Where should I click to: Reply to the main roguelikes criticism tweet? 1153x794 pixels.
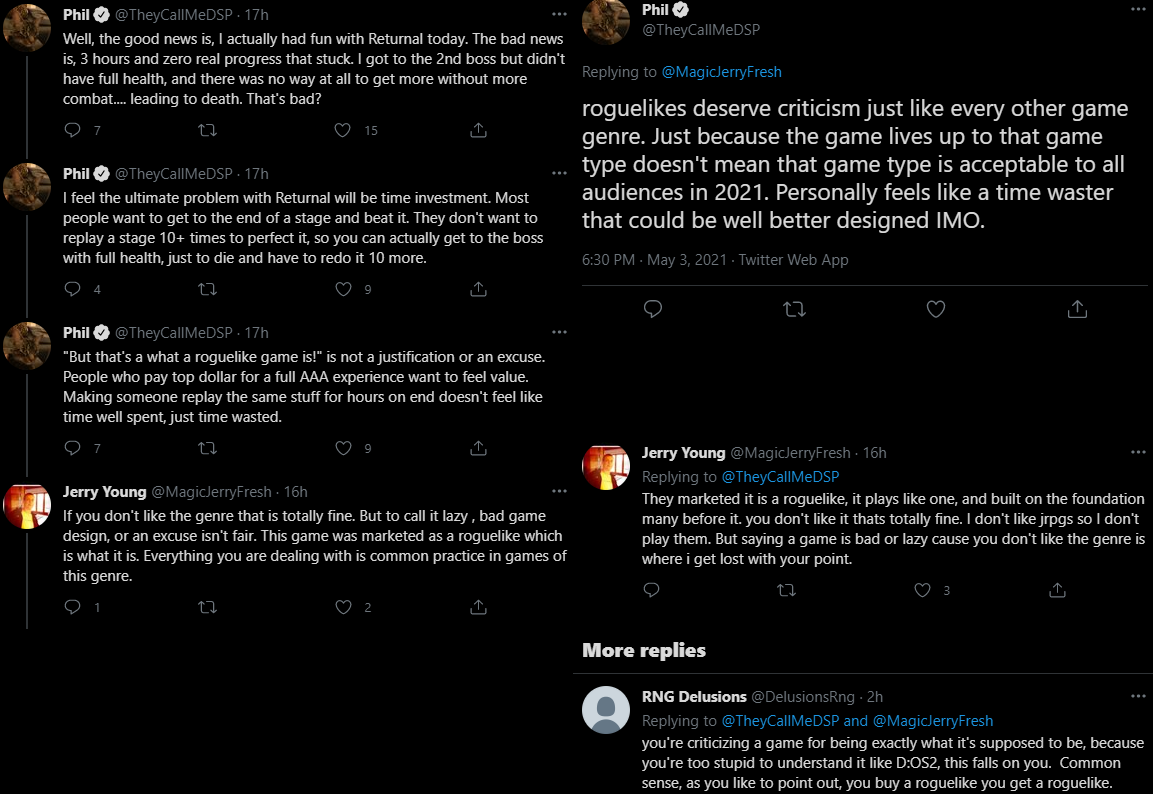pos(653,309)
